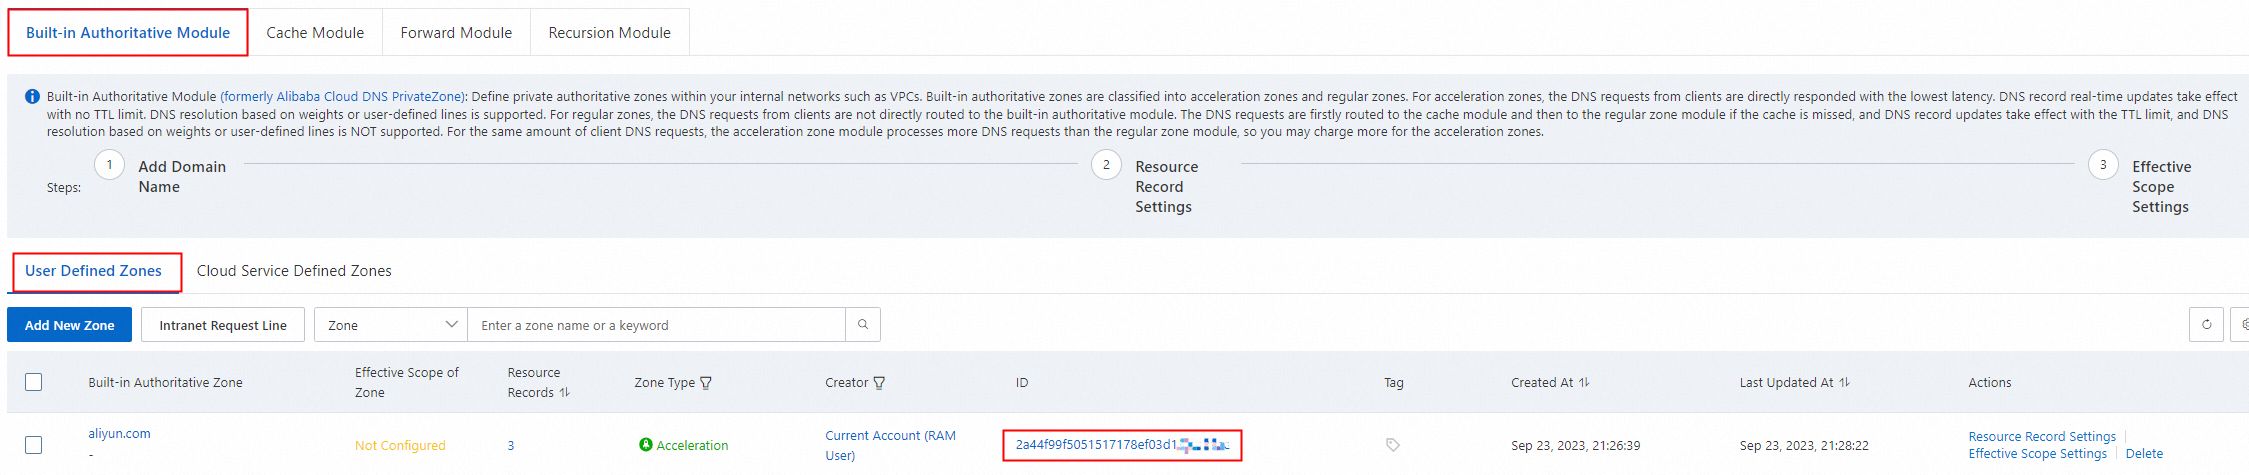Image resolution: width=2249 pixels, height=475 pixels.
Task: Open the aliyun.com zone link
Action: (119, 434)
